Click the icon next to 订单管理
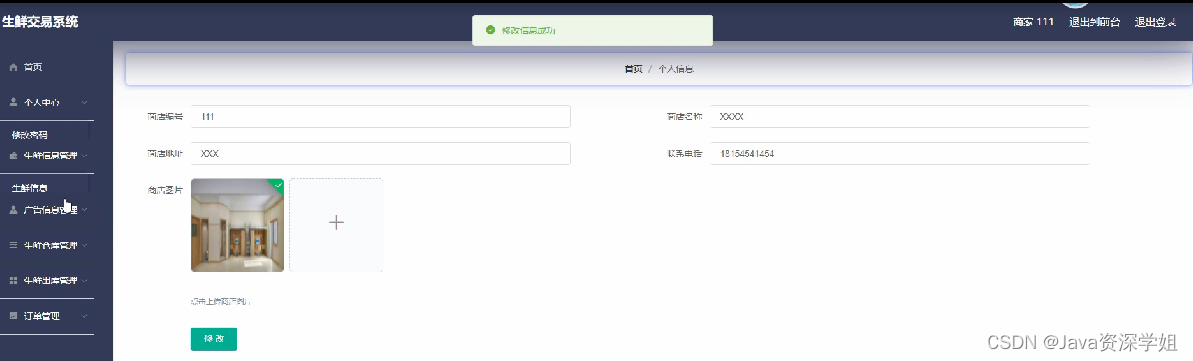 point(13,315)
